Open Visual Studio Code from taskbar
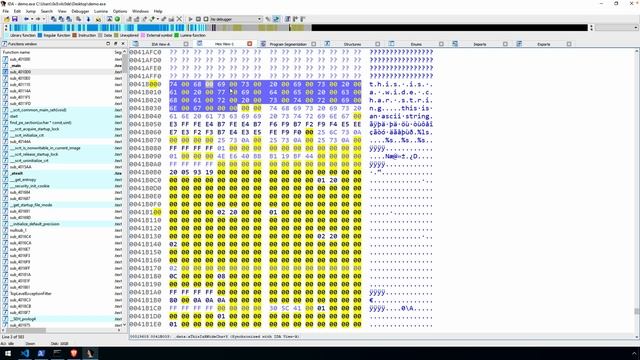640x360 pixels. click(x=24, y=353)
